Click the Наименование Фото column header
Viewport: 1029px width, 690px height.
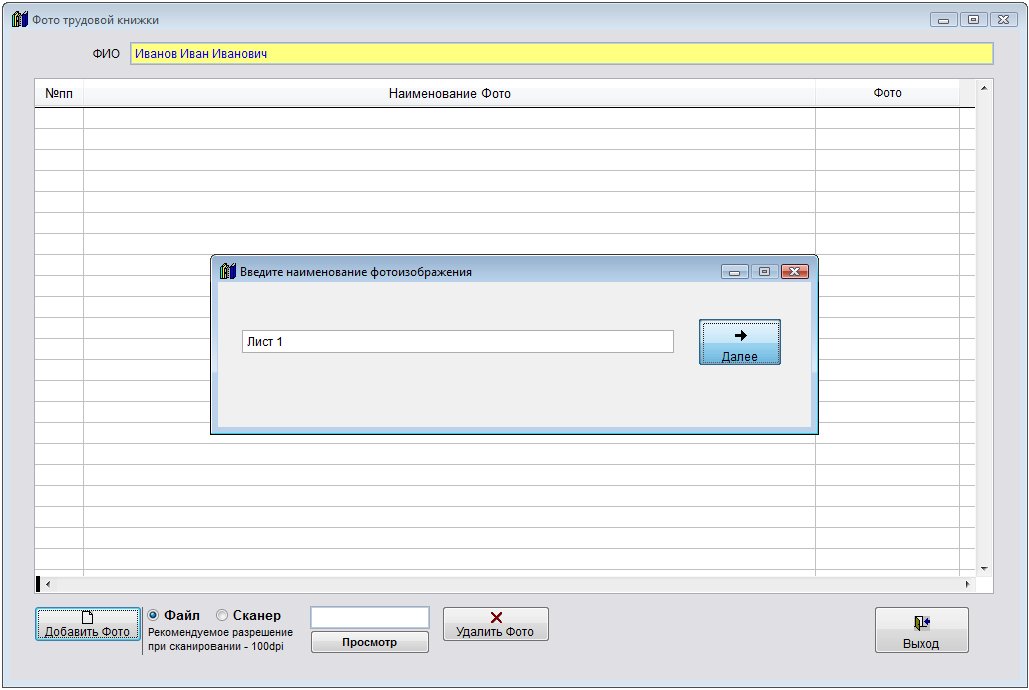450,93
